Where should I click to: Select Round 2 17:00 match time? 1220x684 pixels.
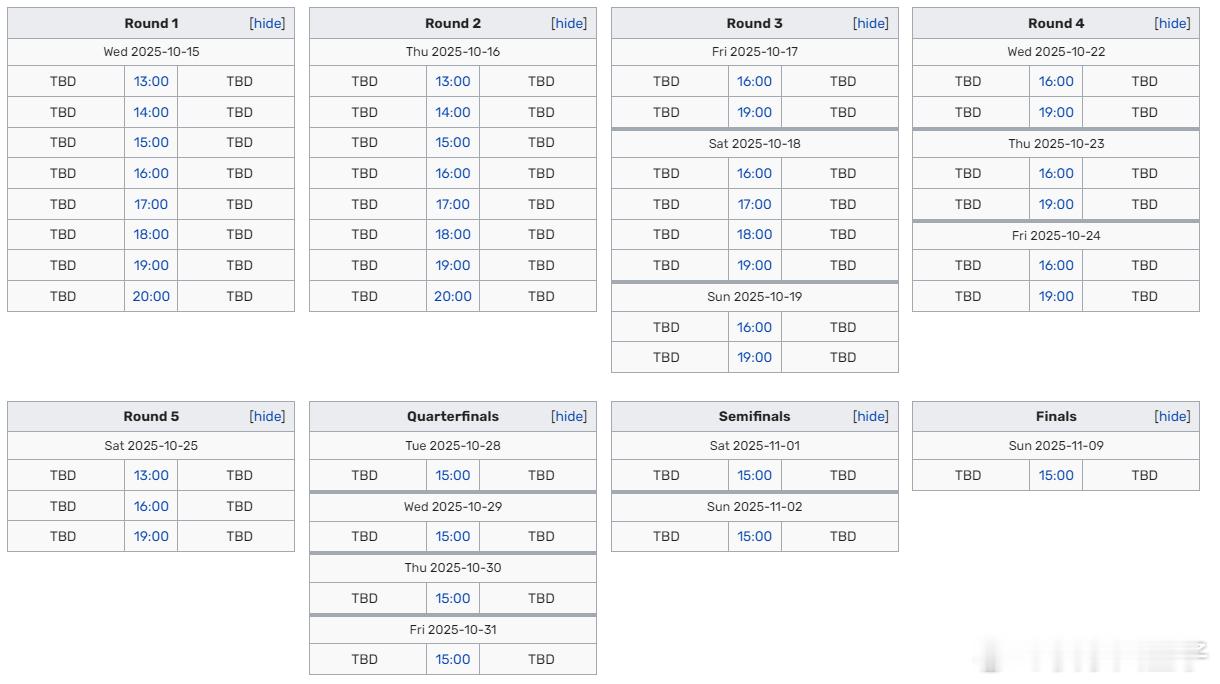tap(453, 204)
